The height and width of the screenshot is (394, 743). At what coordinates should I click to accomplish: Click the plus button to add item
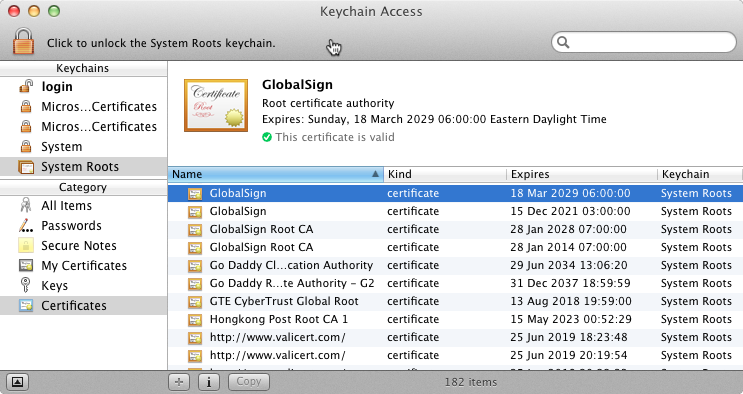click(179, 382)
